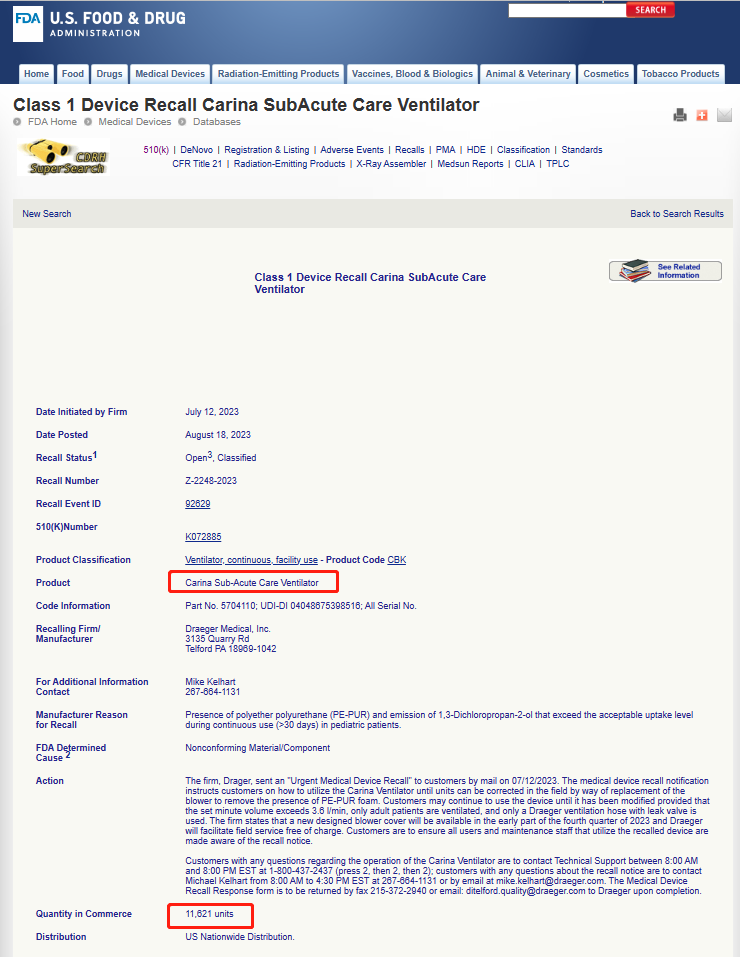Go Back to Search Results
The image size is (740, 957).
(x=676, y=214)
